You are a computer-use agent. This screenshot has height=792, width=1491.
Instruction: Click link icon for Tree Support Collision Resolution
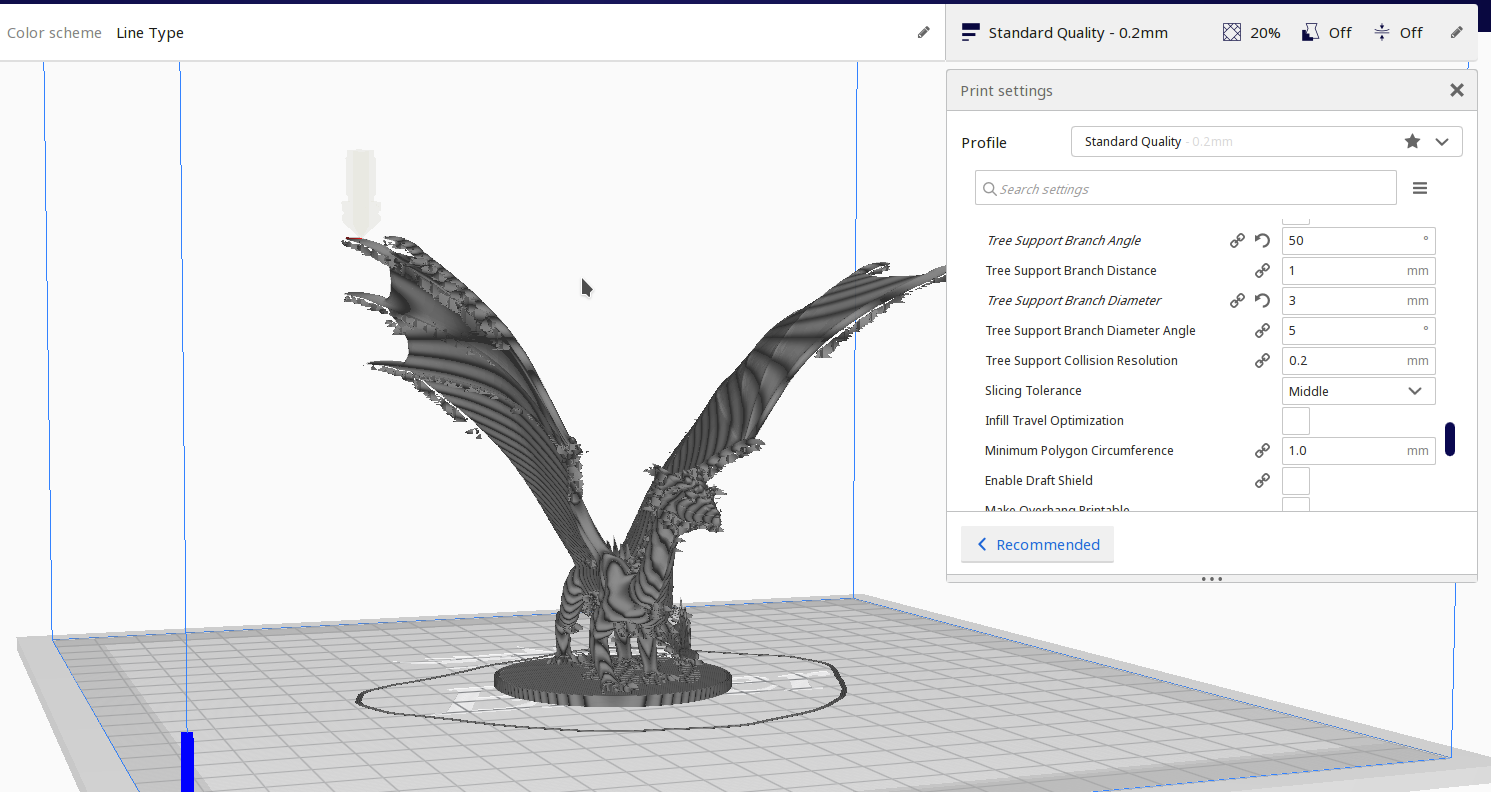pyautogui.click(x=1262, y=361)
